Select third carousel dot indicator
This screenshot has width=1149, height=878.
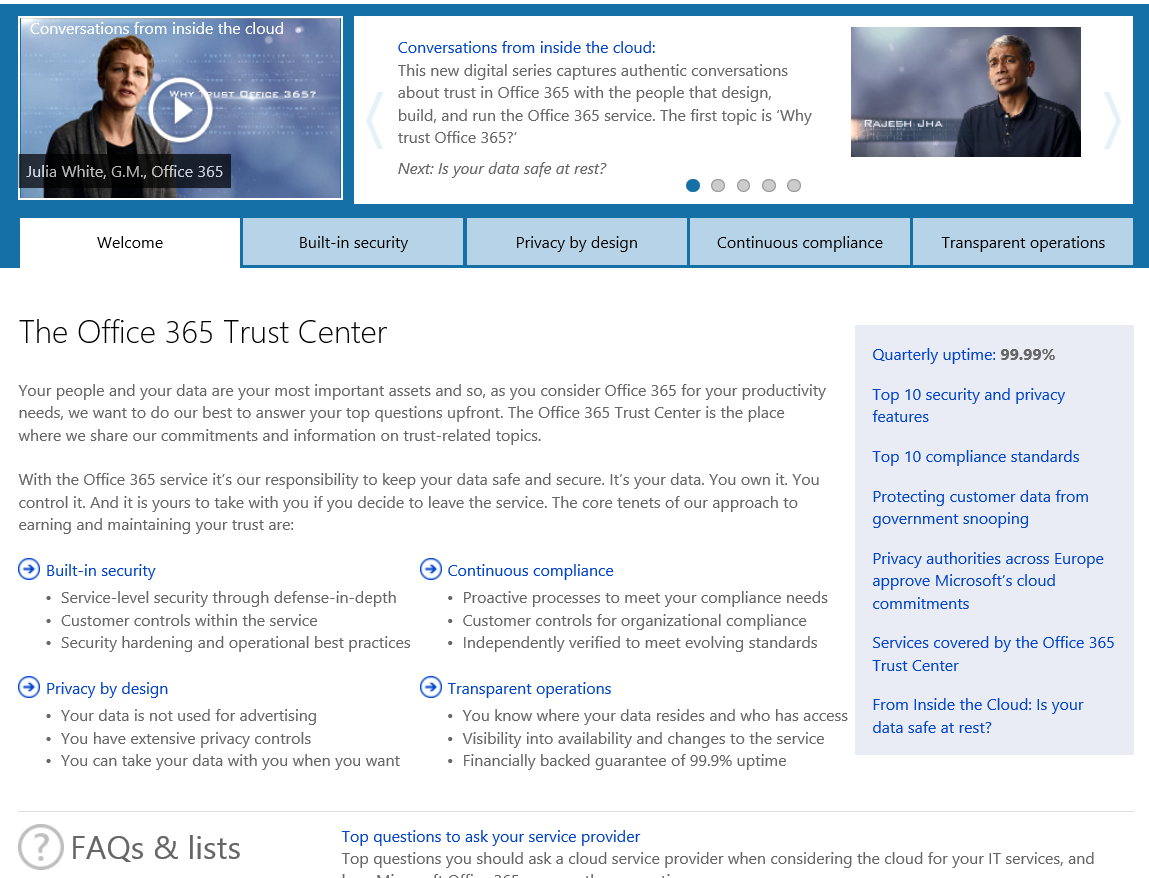click(x=743, y=185)
